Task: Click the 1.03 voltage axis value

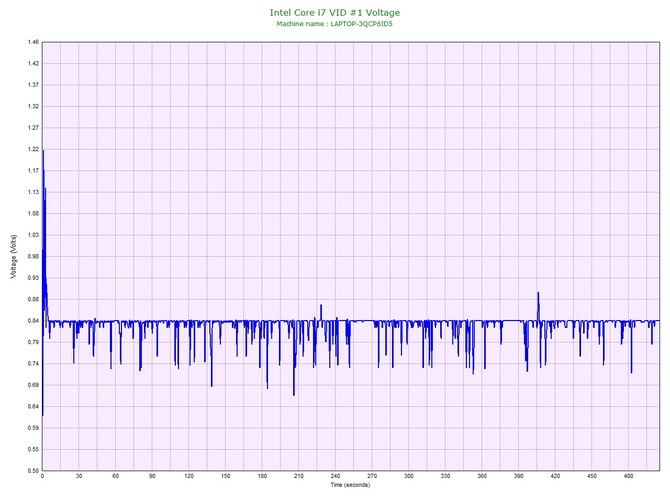Action: 33,235
